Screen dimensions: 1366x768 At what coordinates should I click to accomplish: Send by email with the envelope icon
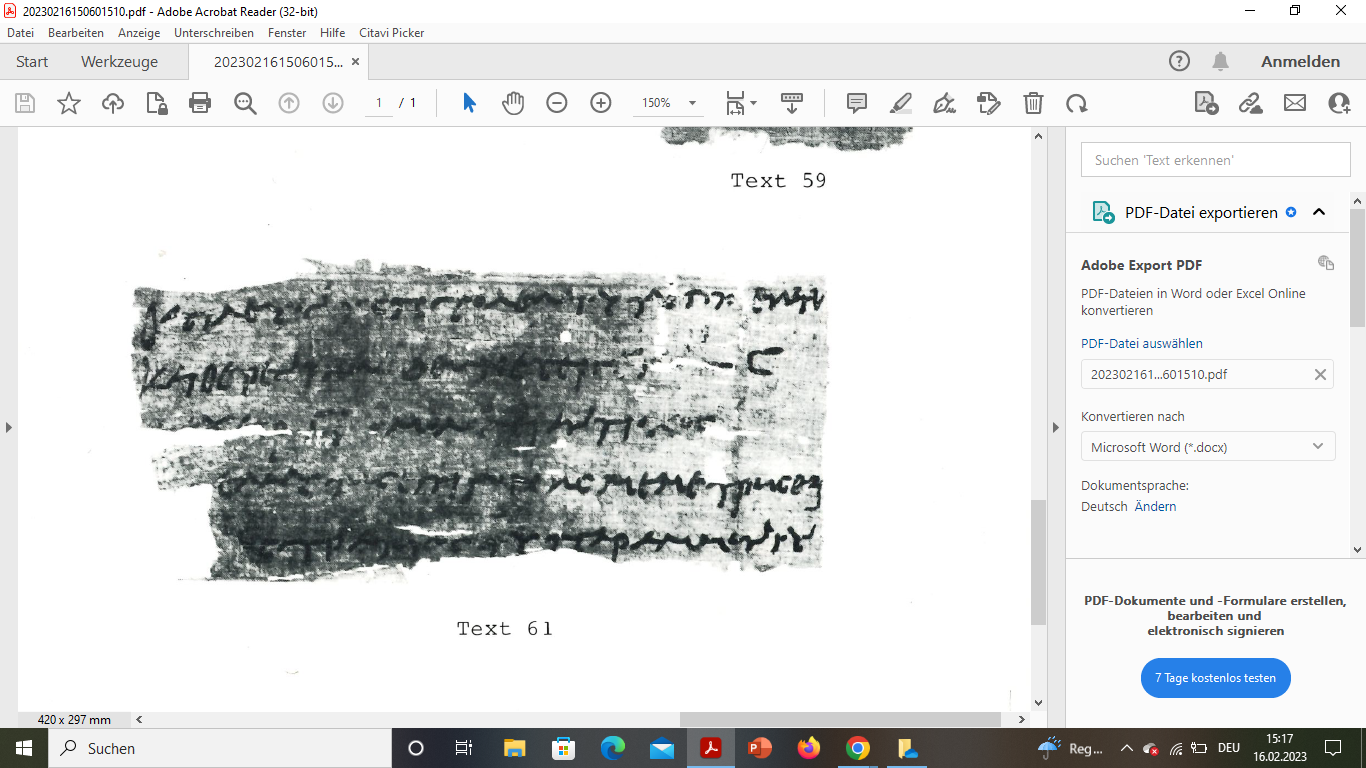click(x=1295, y=103)
